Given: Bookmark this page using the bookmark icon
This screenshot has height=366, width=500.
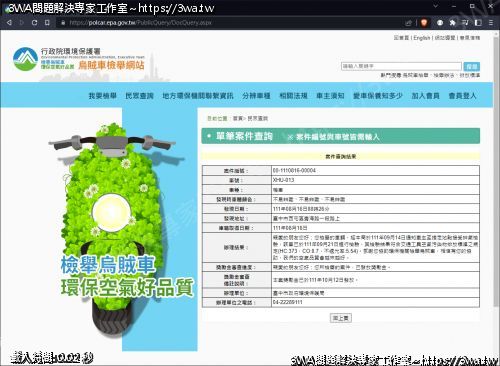Looking at the screenshot, I should [47, 23].
